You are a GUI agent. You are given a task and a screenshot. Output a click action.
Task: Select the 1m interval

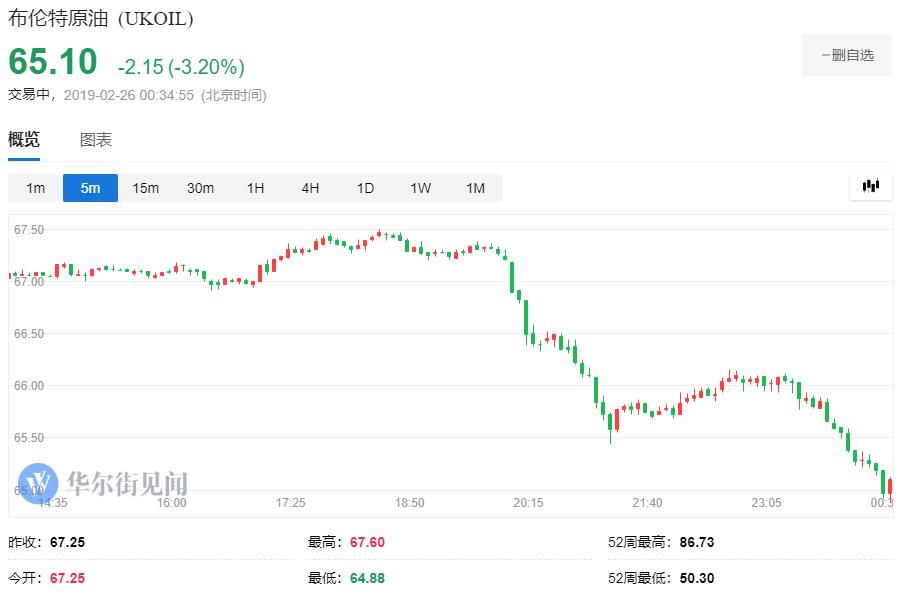click(x=35, y=188)
